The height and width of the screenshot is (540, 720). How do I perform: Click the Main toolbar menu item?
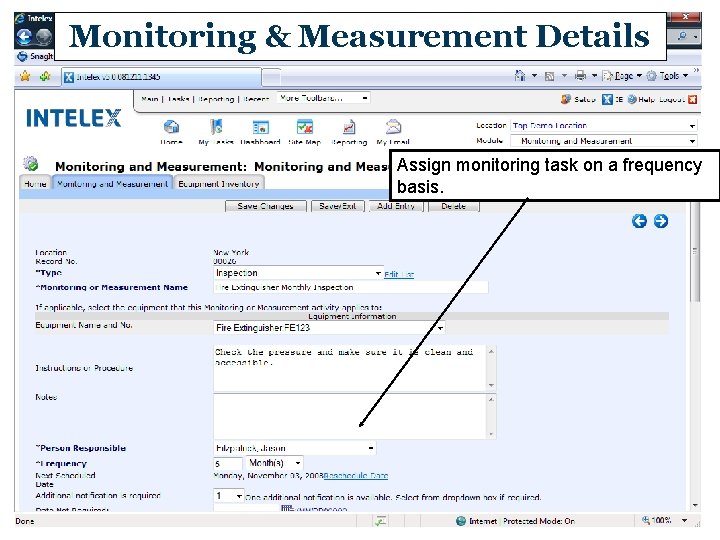tap(149, 99)
